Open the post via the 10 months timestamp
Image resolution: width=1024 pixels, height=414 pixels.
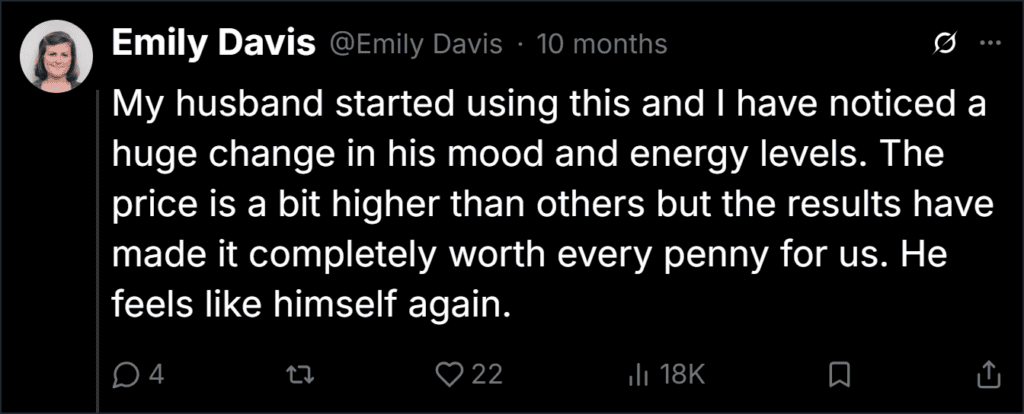(601, 44)
